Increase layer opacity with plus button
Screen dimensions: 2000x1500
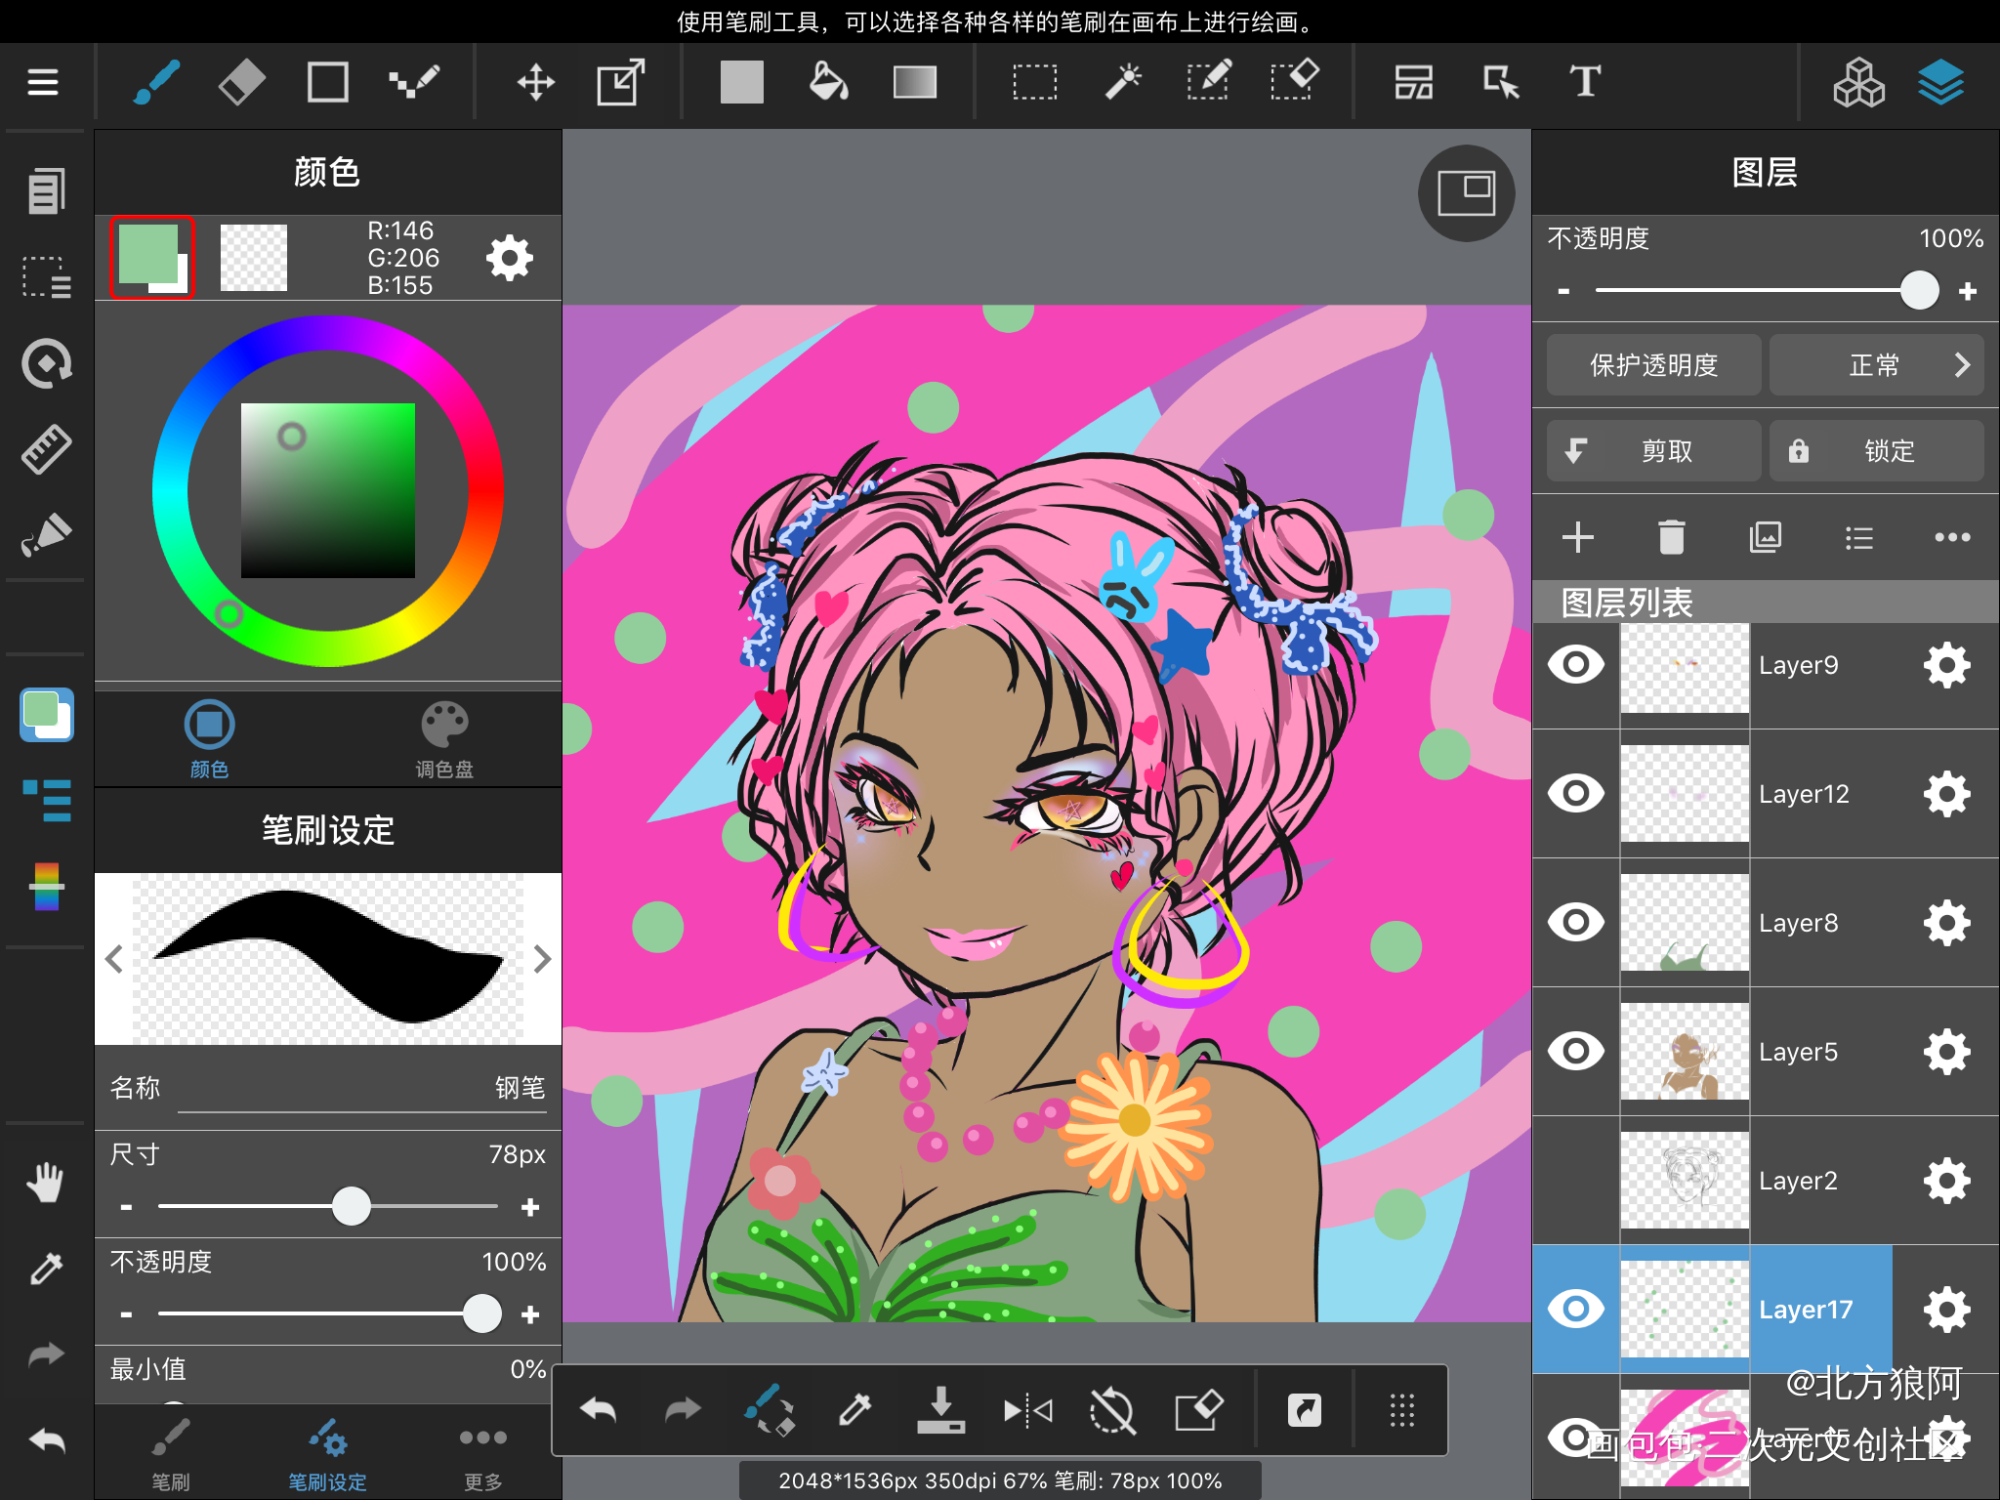1968,291
